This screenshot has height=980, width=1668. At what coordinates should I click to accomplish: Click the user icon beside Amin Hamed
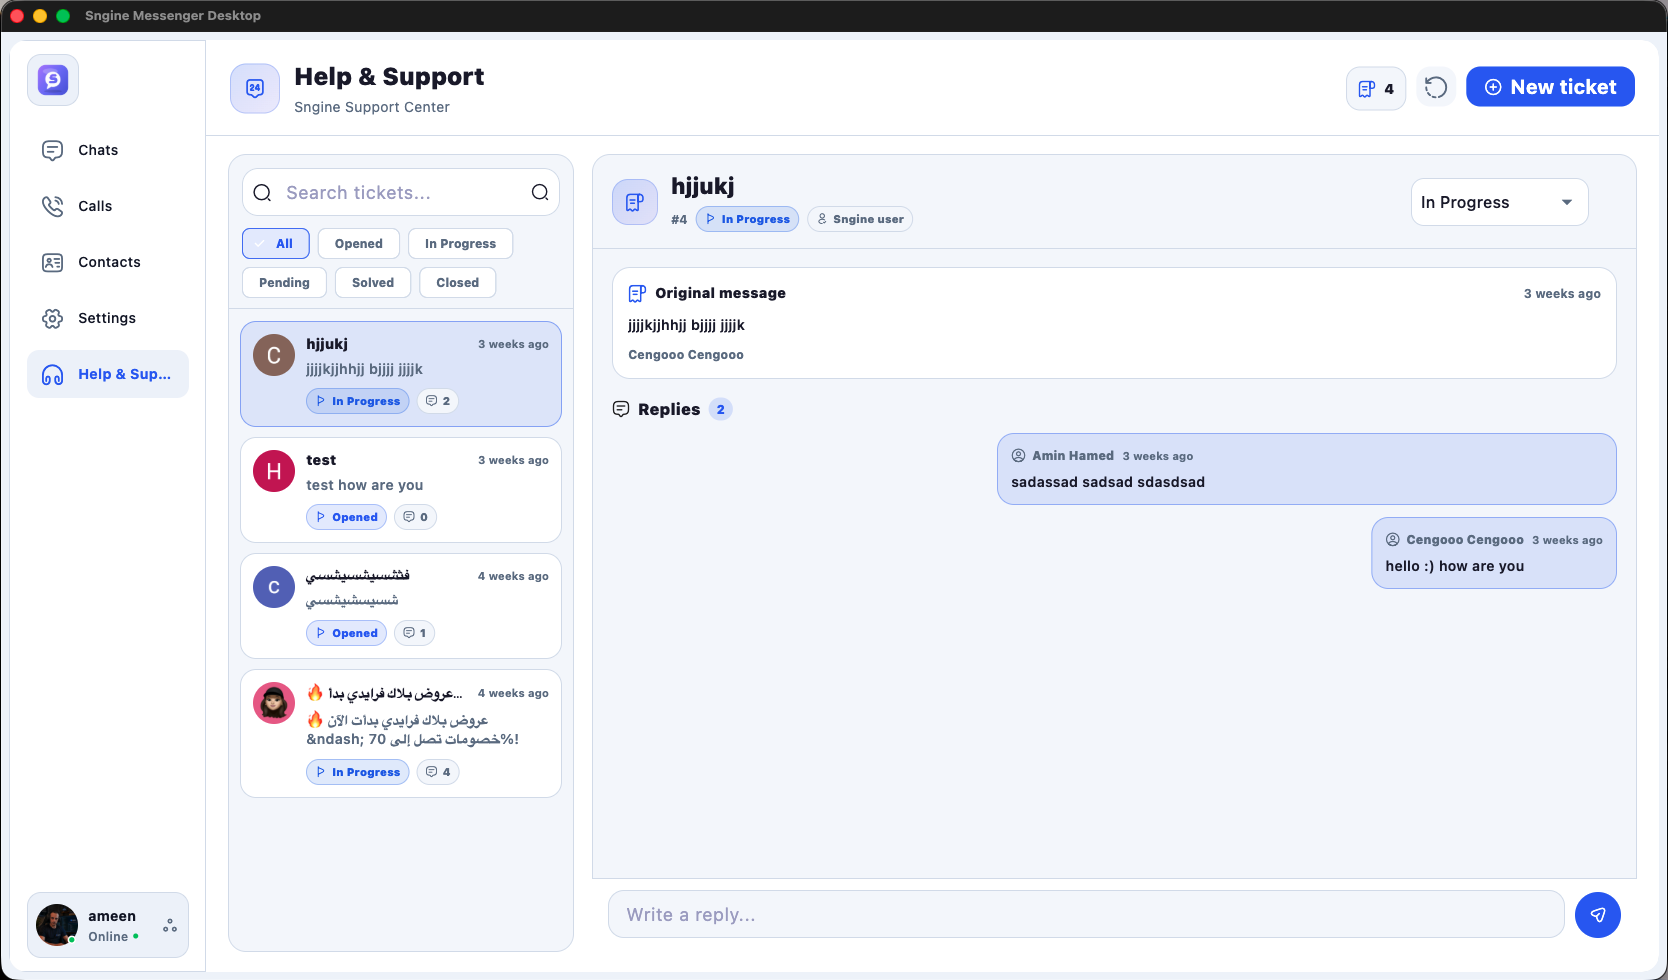(x=1019, y=456)
